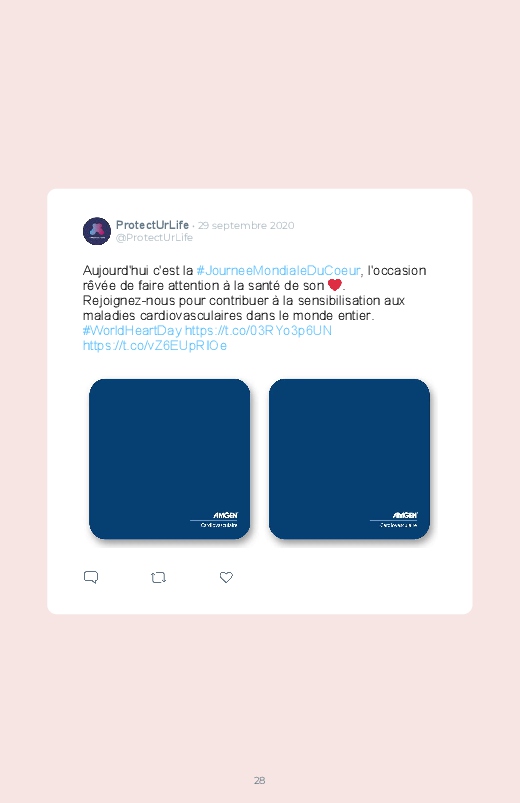Open the left blue image card
This screenshot has width=520, height=803.
170,459
